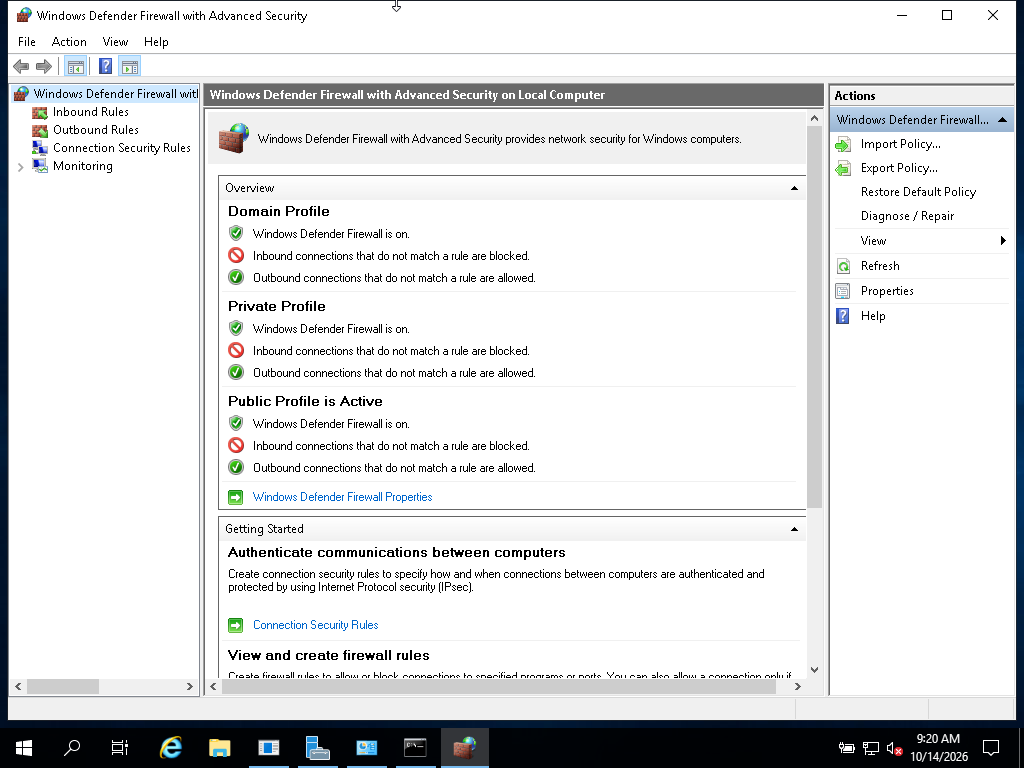Open the Connection Security Rules link

[315, 625]
